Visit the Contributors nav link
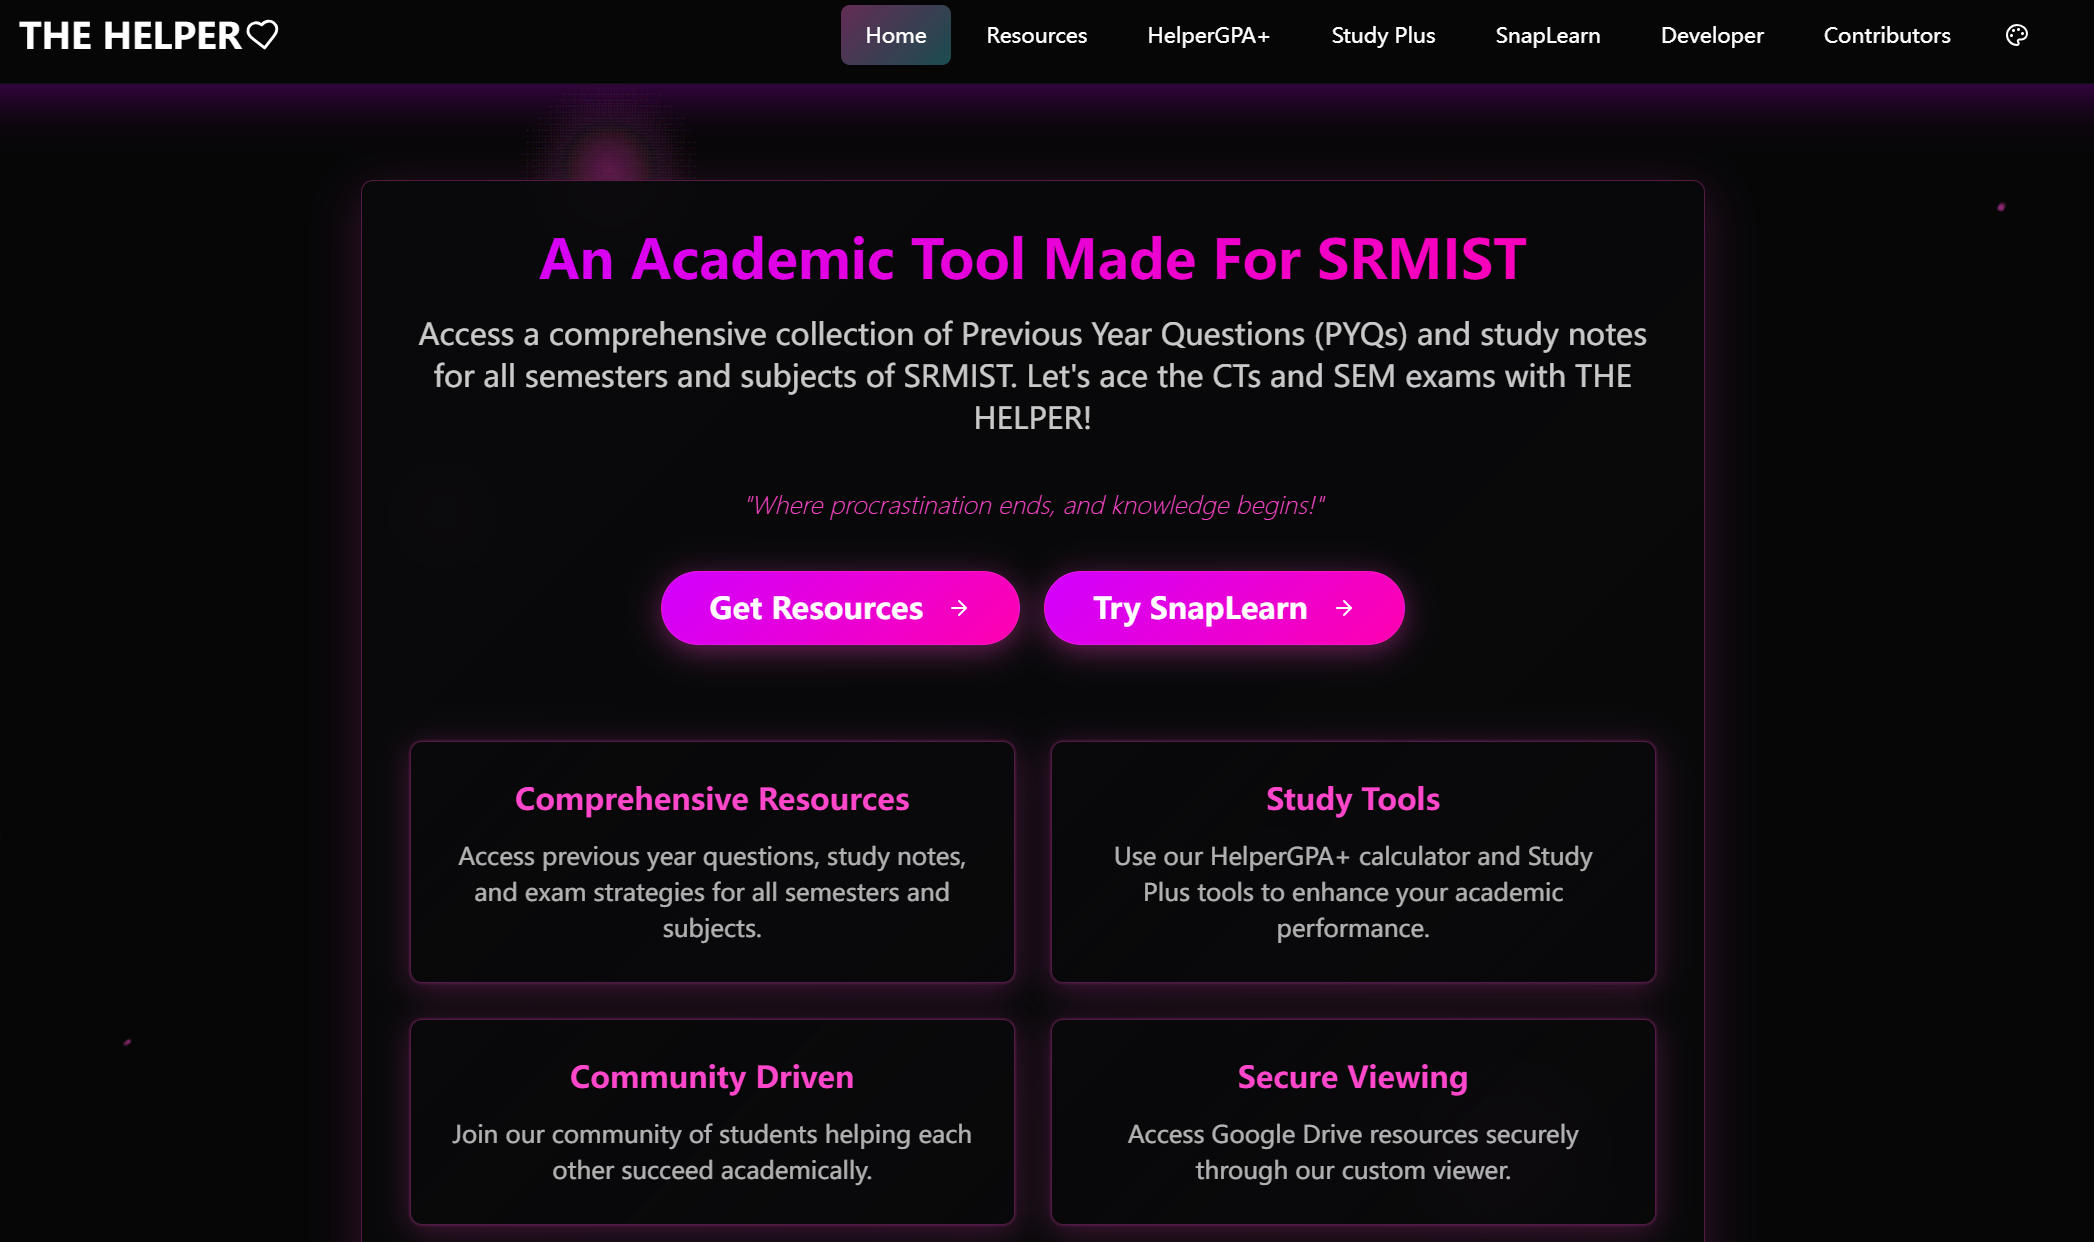The height and width of the screenshot is (1242, 2094). (x=1886, y=35)
